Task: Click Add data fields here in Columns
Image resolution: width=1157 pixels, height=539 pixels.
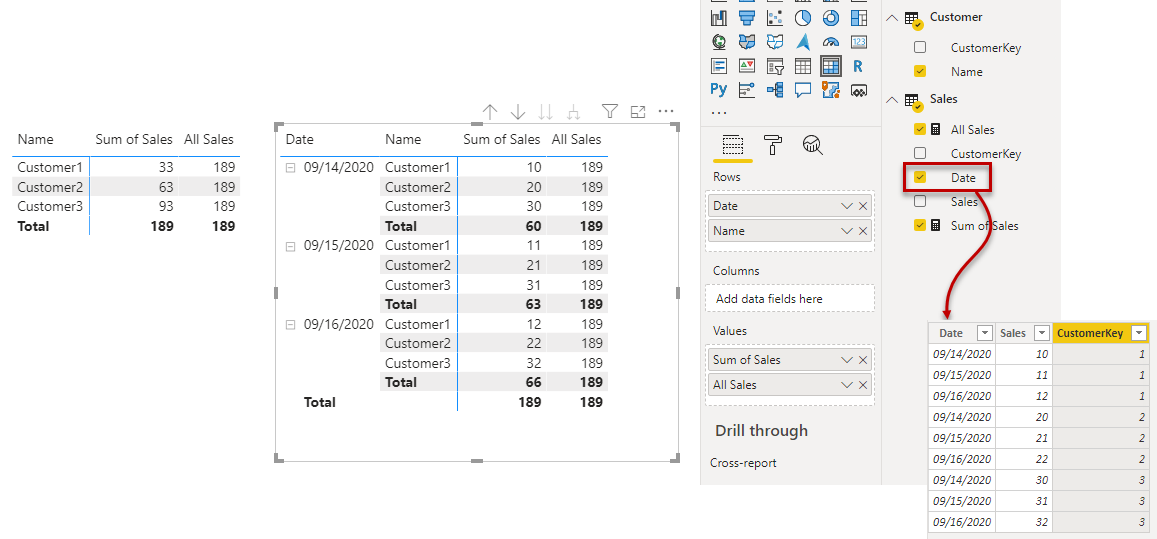Action: (x=790, y=298)
